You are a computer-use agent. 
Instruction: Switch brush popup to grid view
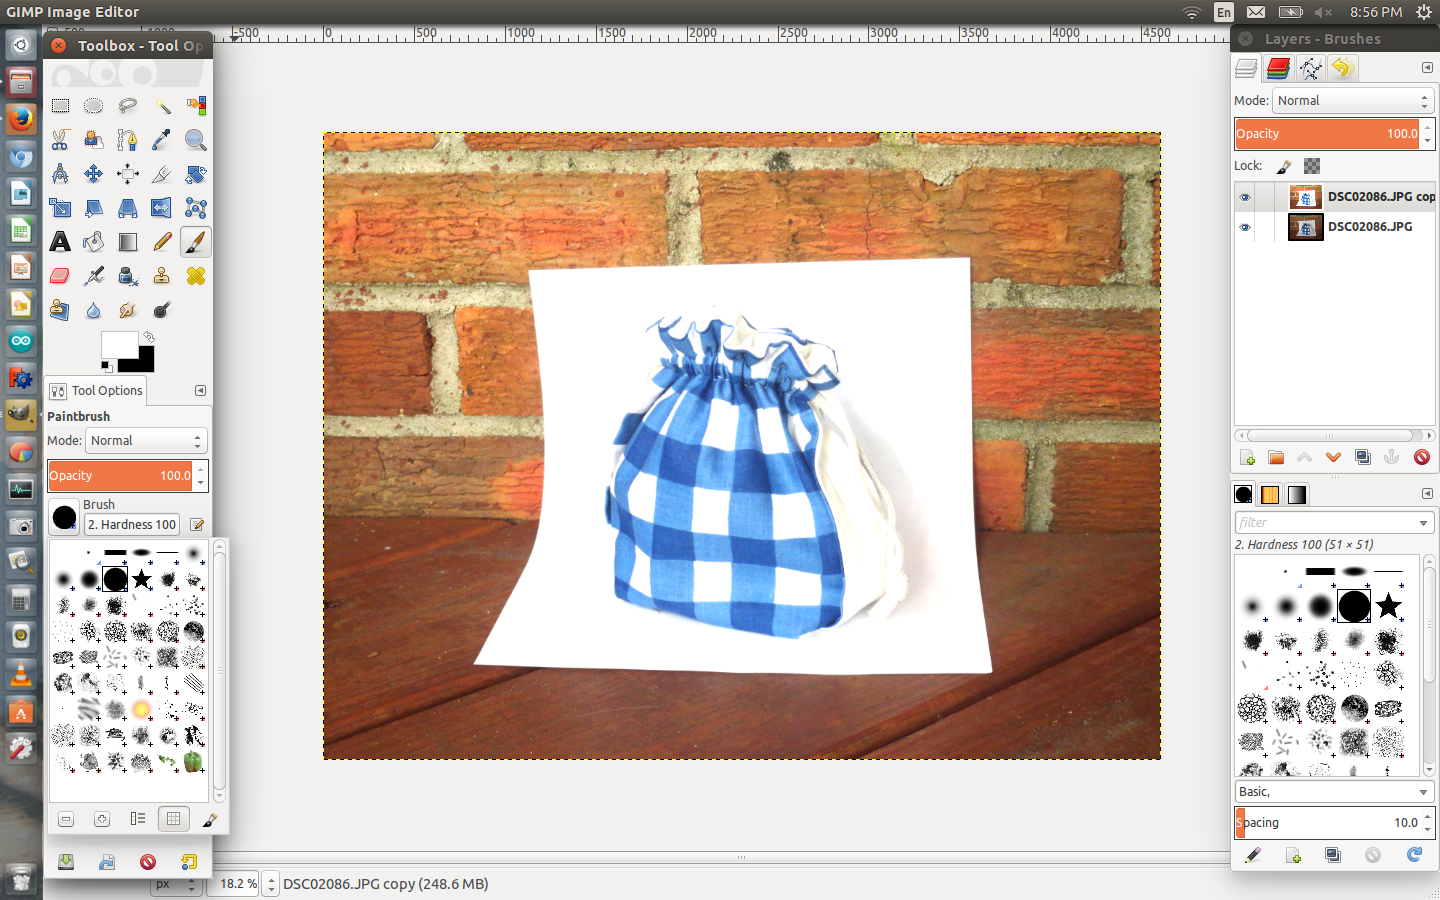(x=174, y=819)
